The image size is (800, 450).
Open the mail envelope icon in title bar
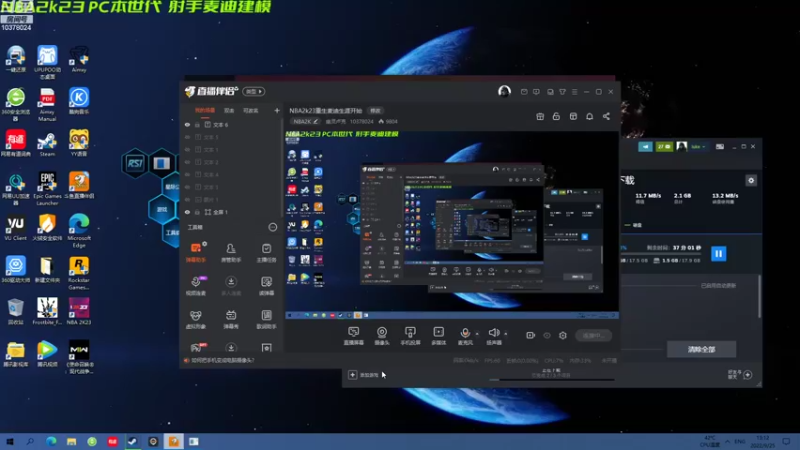point(524,92)
